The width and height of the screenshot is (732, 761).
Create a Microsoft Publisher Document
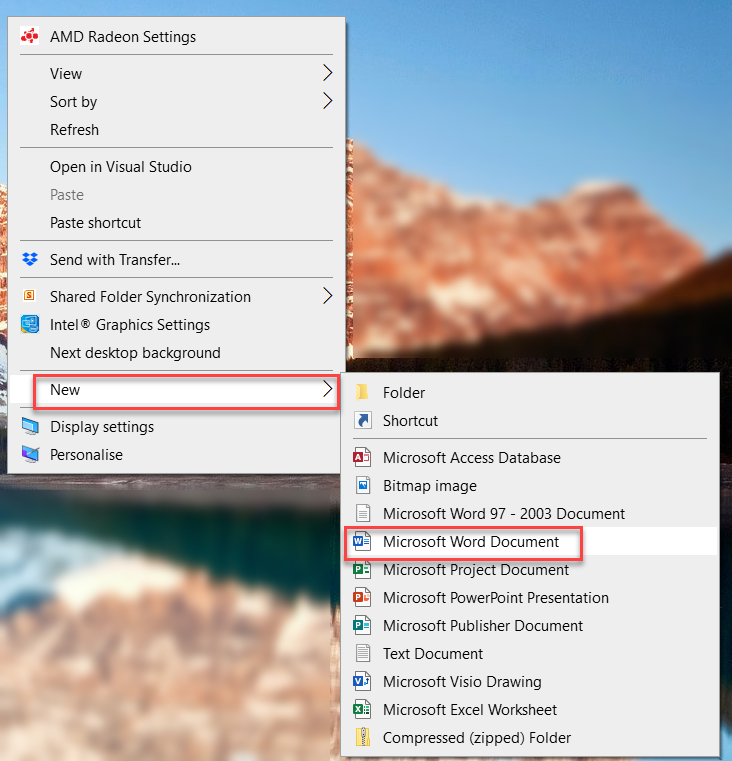point(530,626)
